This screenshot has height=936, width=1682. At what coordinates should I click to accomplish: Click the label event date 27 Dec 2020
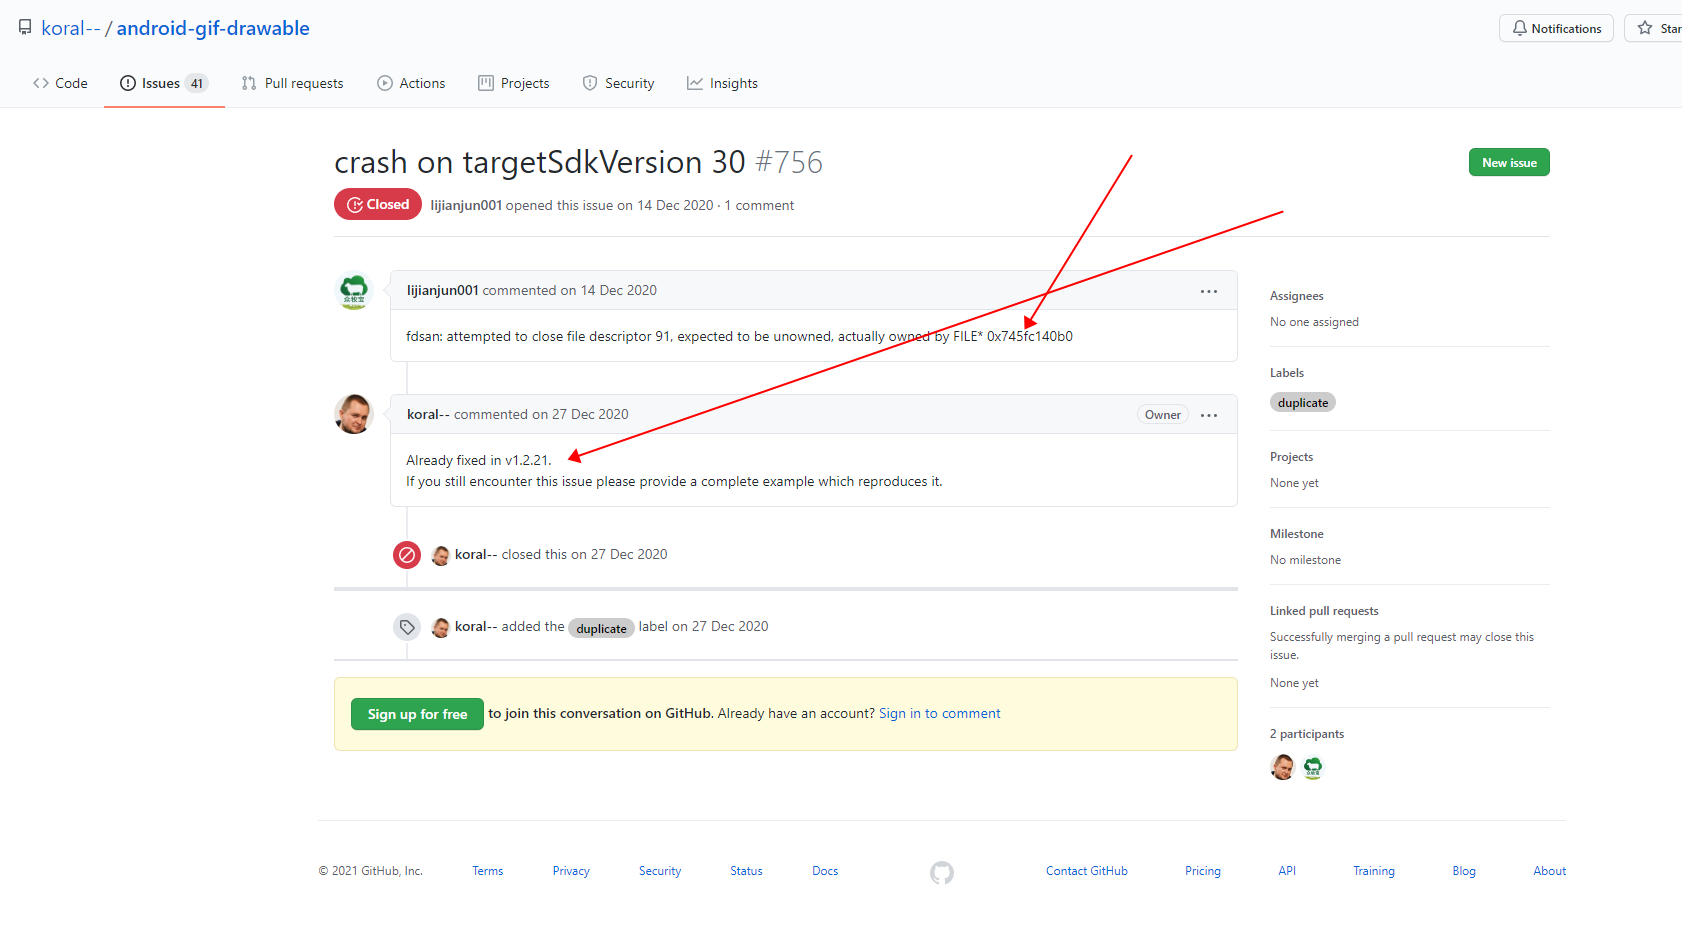click(730, 626)
